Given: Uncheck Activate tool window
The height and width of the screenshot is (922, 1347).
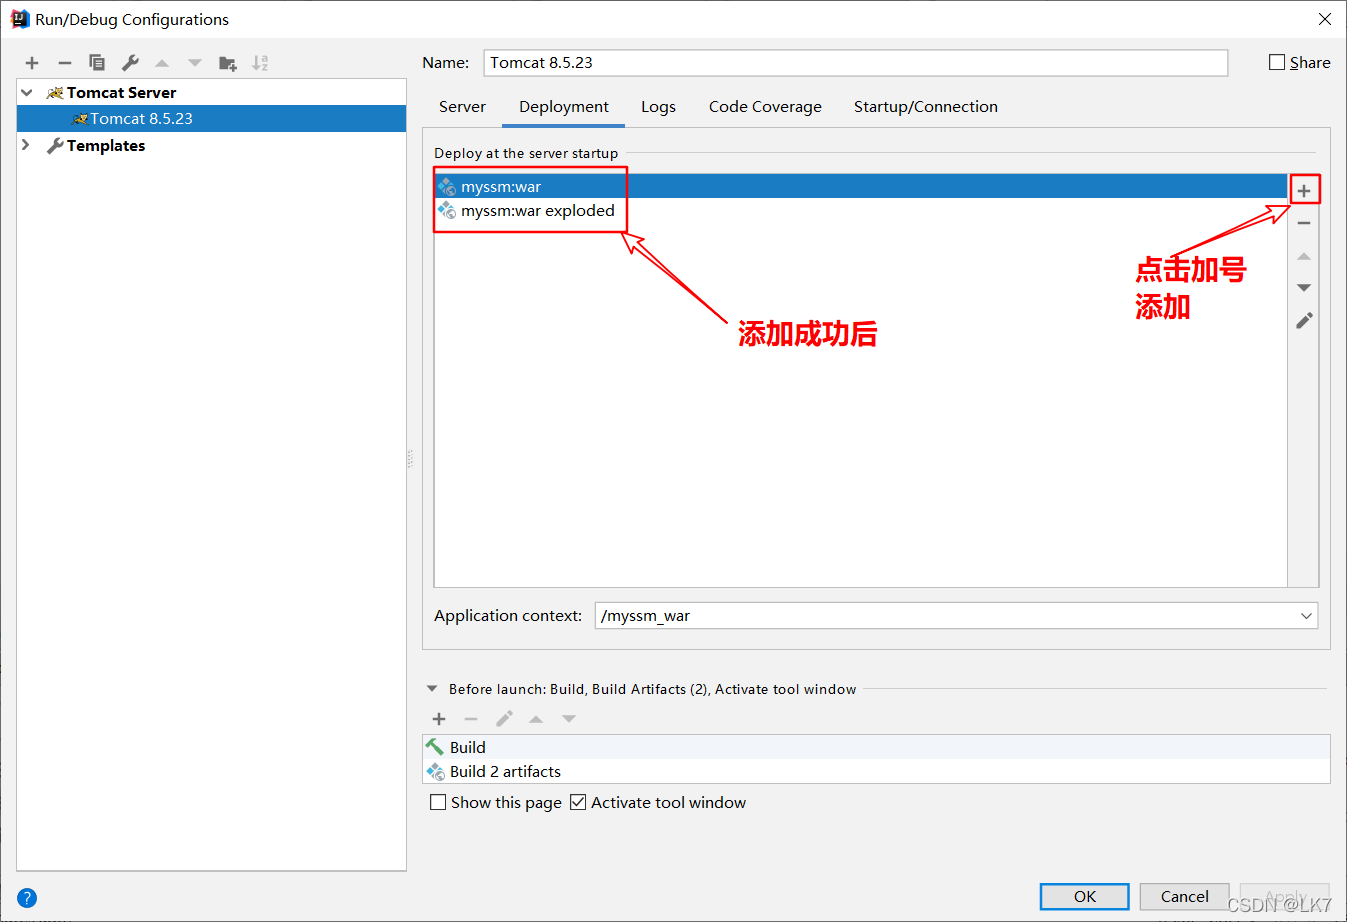Looking at the screenshot, I should (x=577, y=802).
